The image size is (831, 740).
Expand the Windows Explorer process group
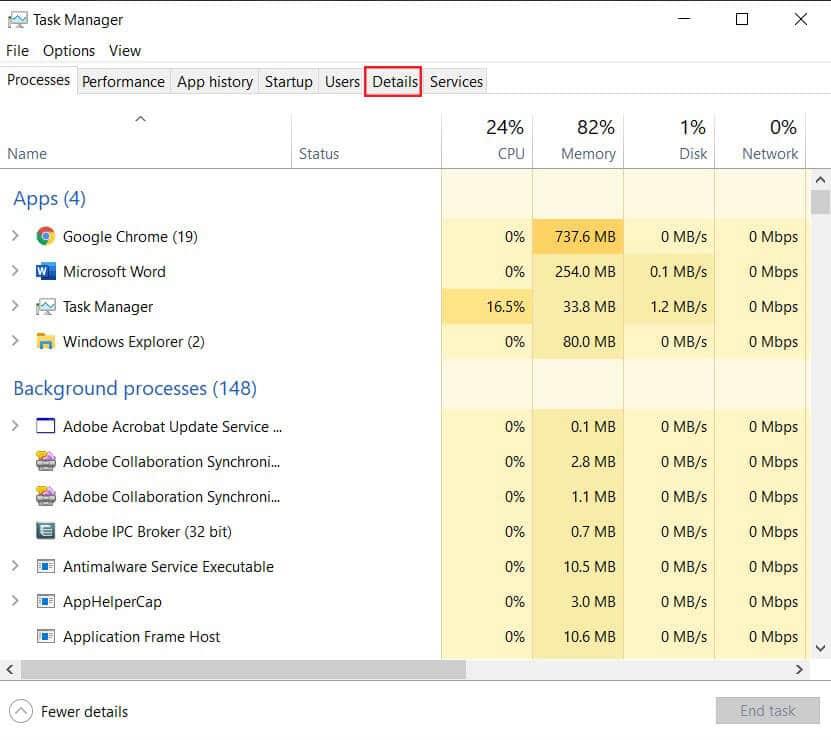pyautogui.click(x=15, y=342)
